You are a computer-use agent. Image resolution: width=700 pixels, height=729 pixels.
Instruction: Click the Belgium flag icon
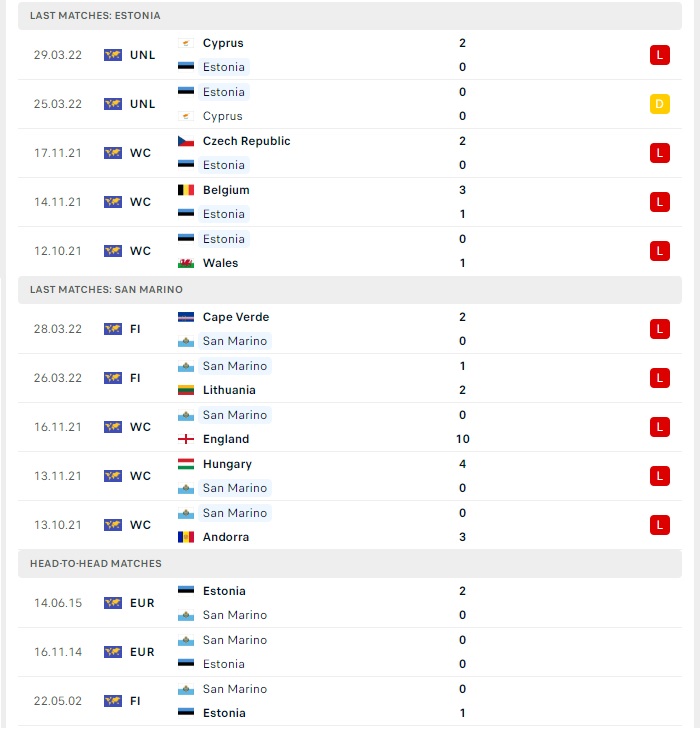click(186, 190)
